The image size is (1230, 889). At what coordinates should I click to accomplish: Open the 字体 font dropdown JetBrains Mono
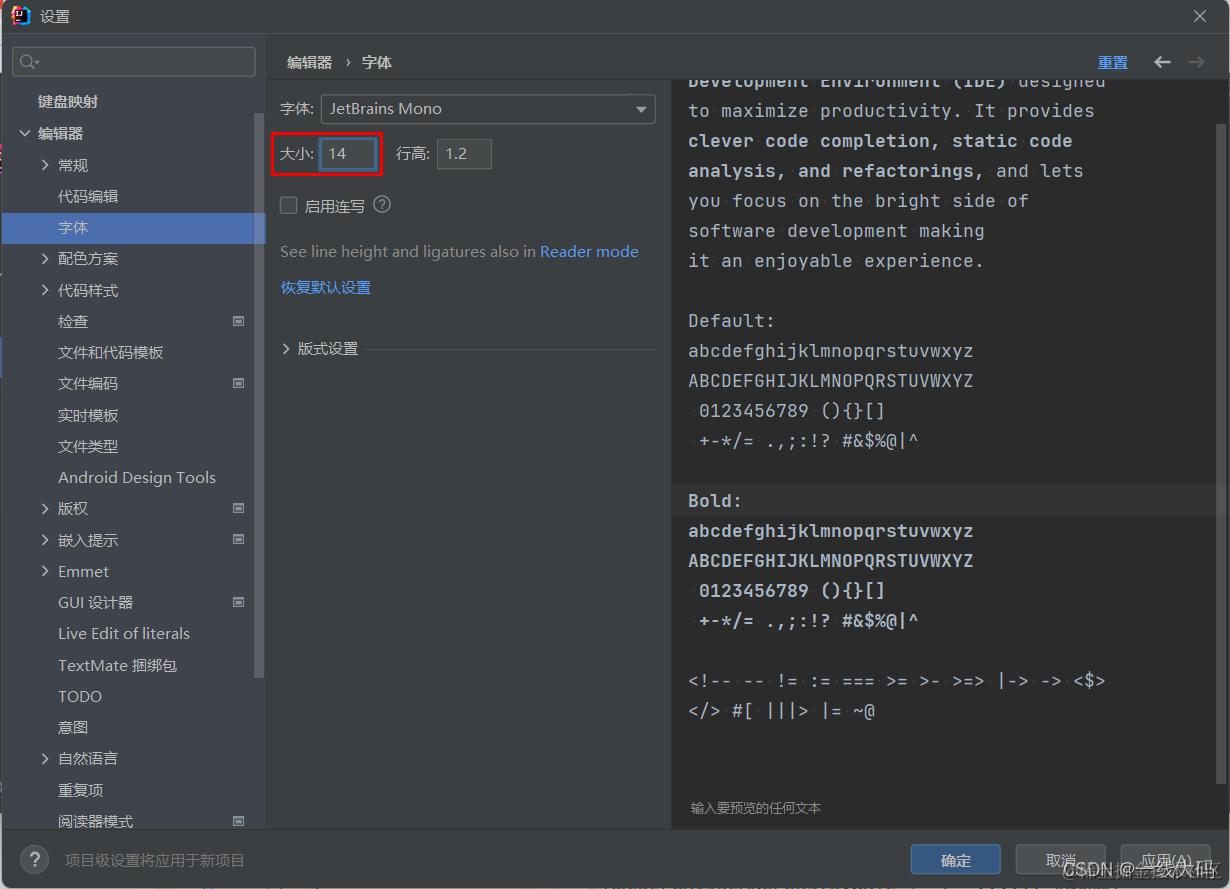(488, 109)
